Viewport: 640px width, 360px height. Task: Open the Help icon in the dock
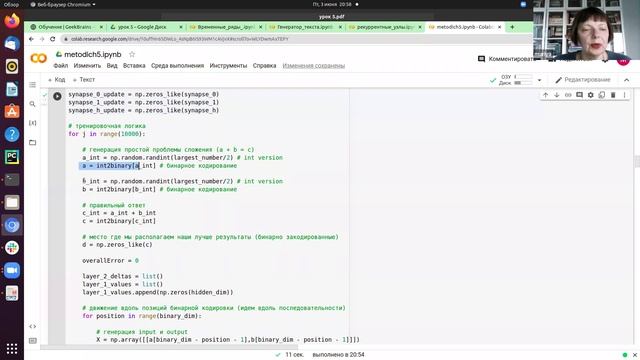[x=12, y=134]
